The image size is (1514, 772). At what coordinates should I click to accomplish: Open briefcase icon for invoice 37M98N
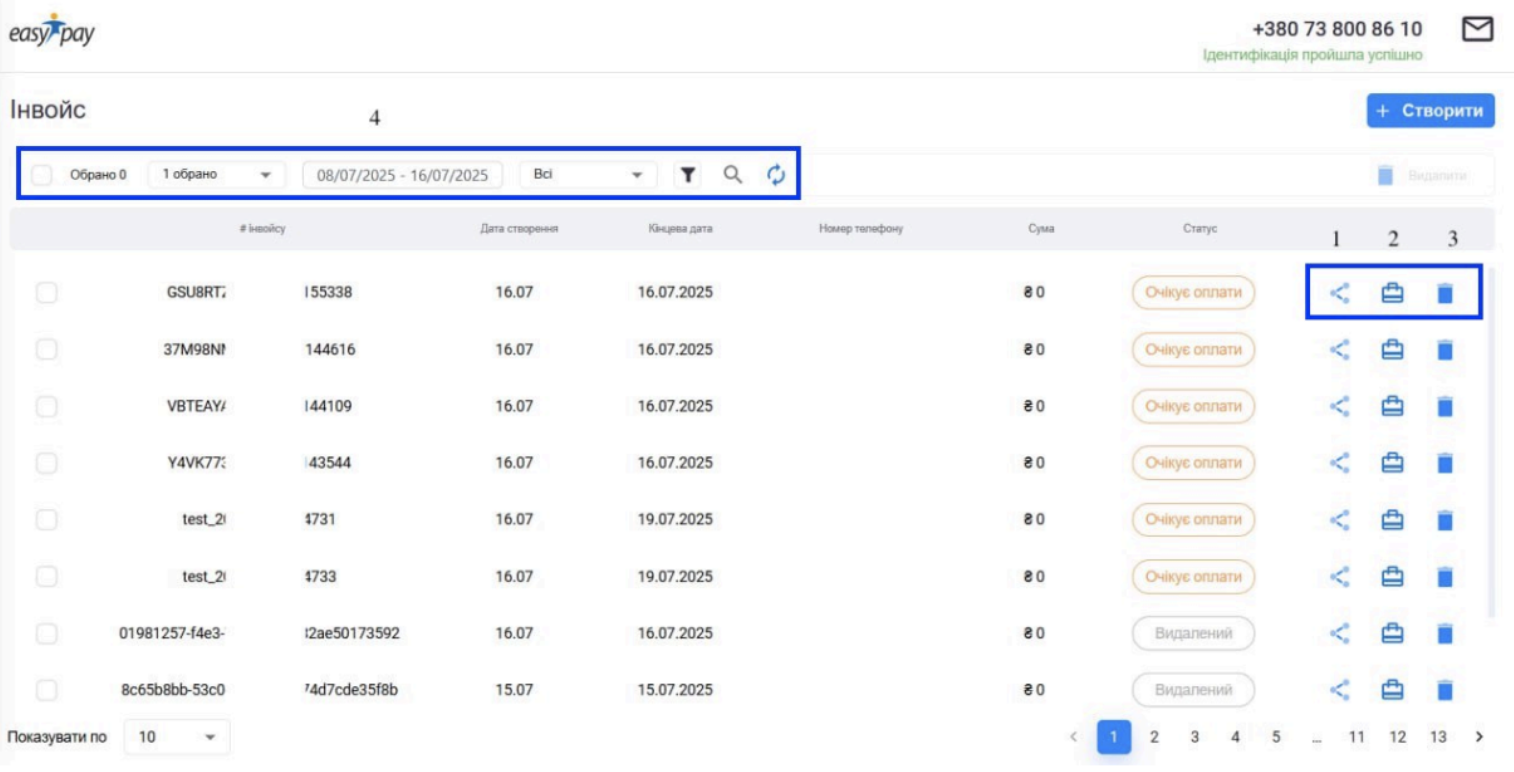pos(1393,350)
